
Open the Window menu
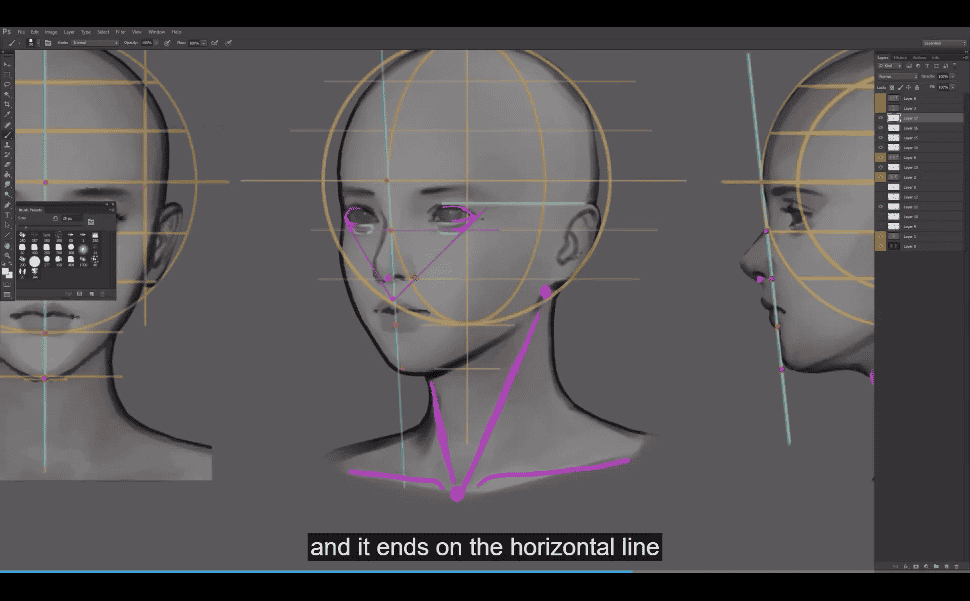coord(156,32)
